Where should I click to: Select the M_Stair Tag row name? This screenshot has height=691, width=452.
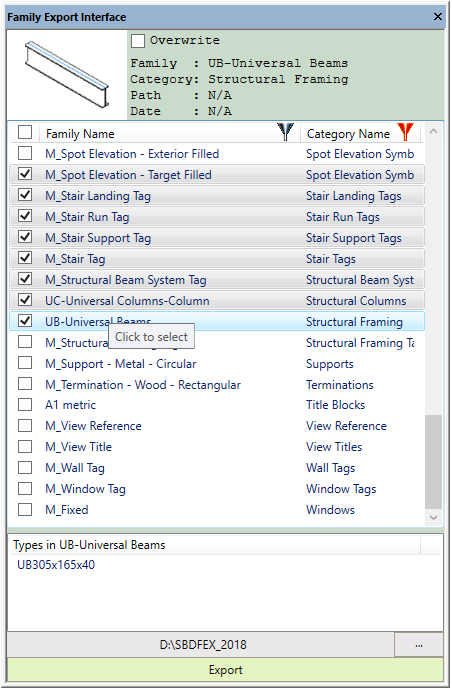(75, 259)
